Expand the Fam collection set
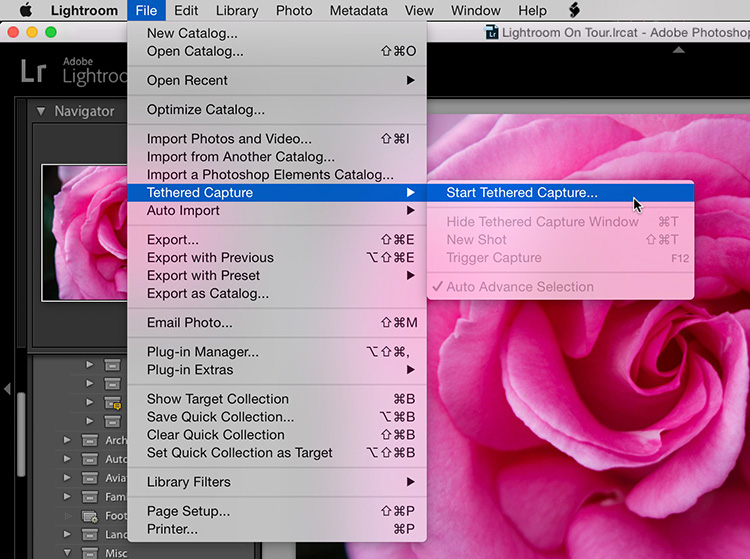The width and height of the screenshot is (750, 559). pyautogui.click(x=67, y=497)
